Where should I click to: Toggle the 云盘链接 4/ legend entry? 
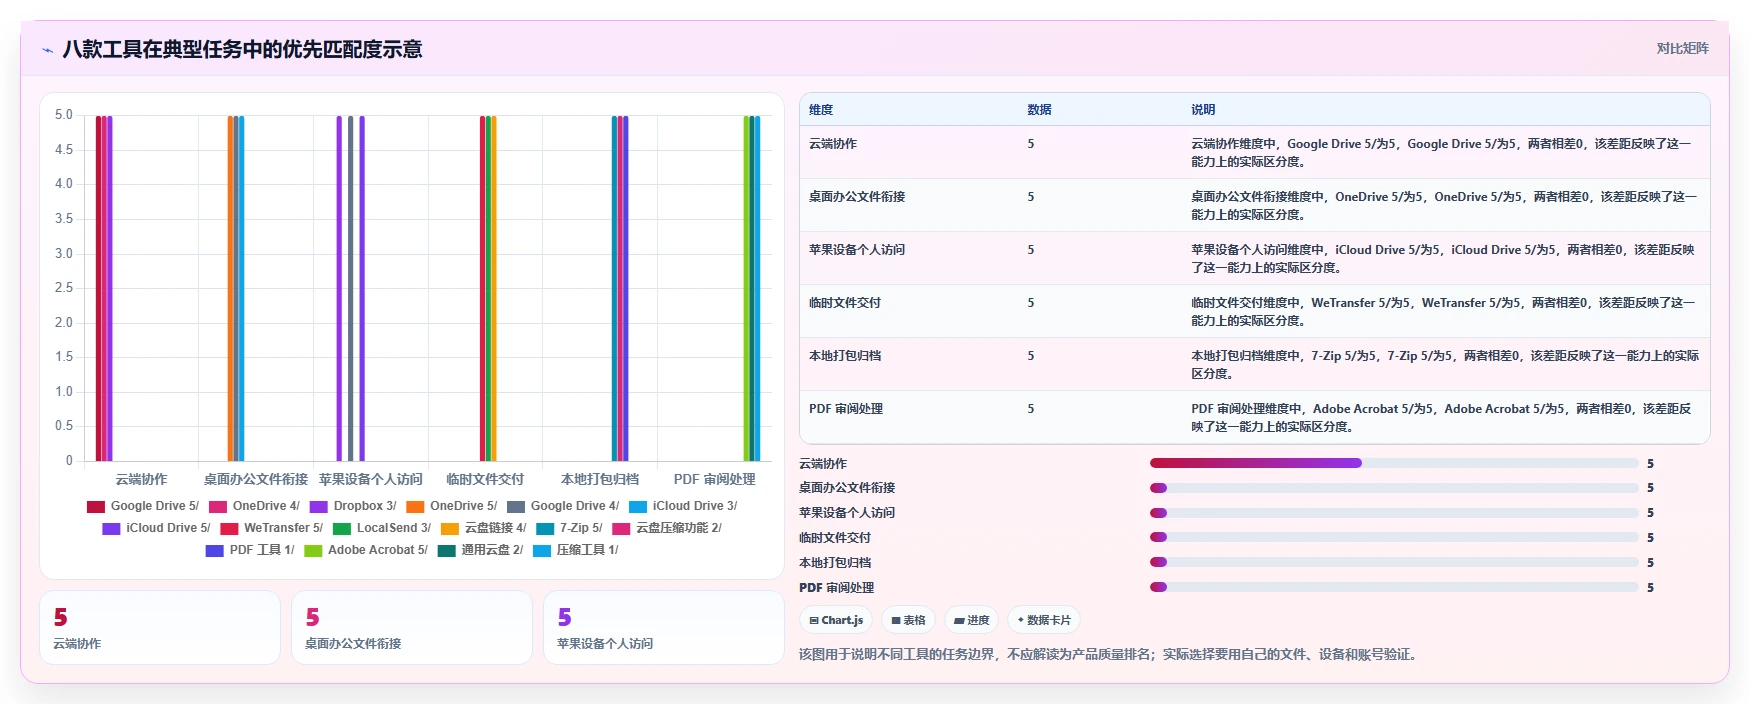click(483, 528)
